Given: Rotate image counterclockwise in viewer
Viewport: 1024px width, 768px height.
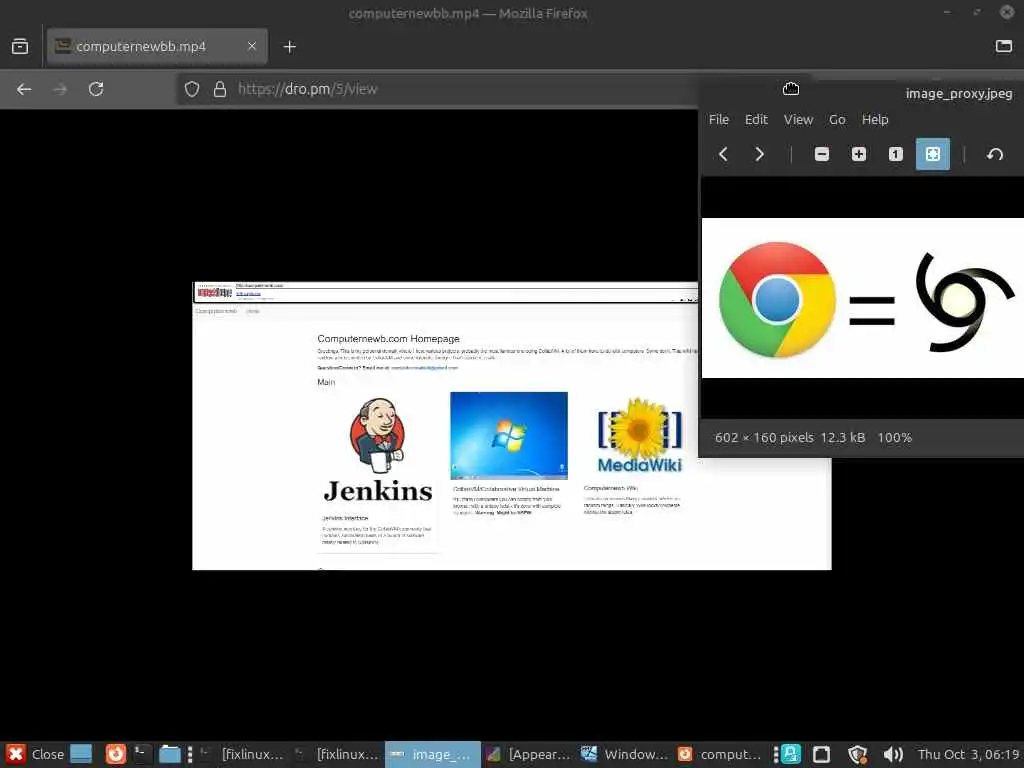Looking at the screenshot, I should (995, 154).
